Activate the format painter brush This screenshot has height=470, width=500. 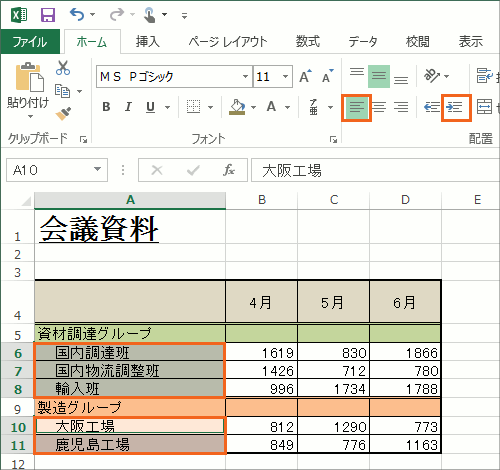(63, 113)
